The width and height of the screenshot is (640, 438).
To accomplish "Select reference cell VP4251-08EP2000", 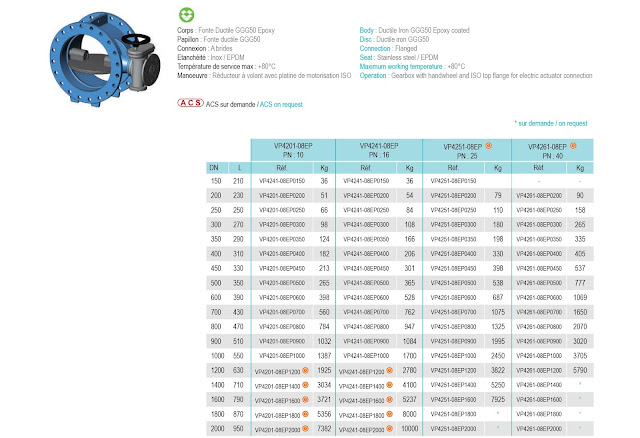I will 453,429.
